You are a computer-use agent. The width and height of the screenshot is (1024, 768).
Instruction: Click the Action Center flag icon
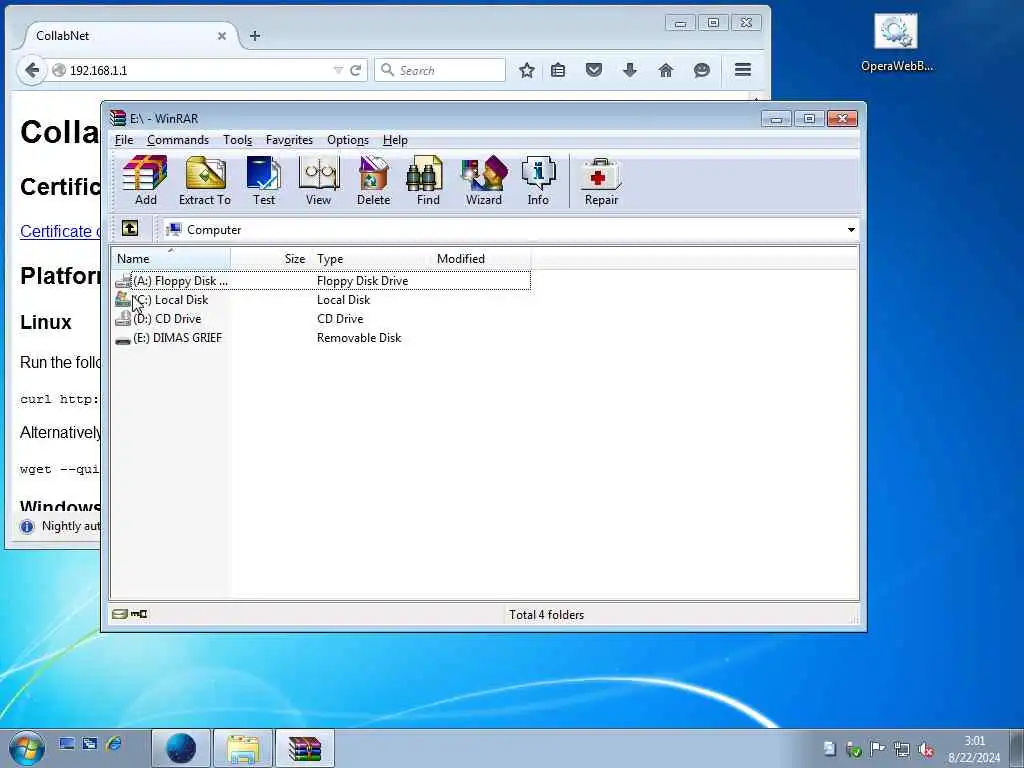[x=877, y=748]
